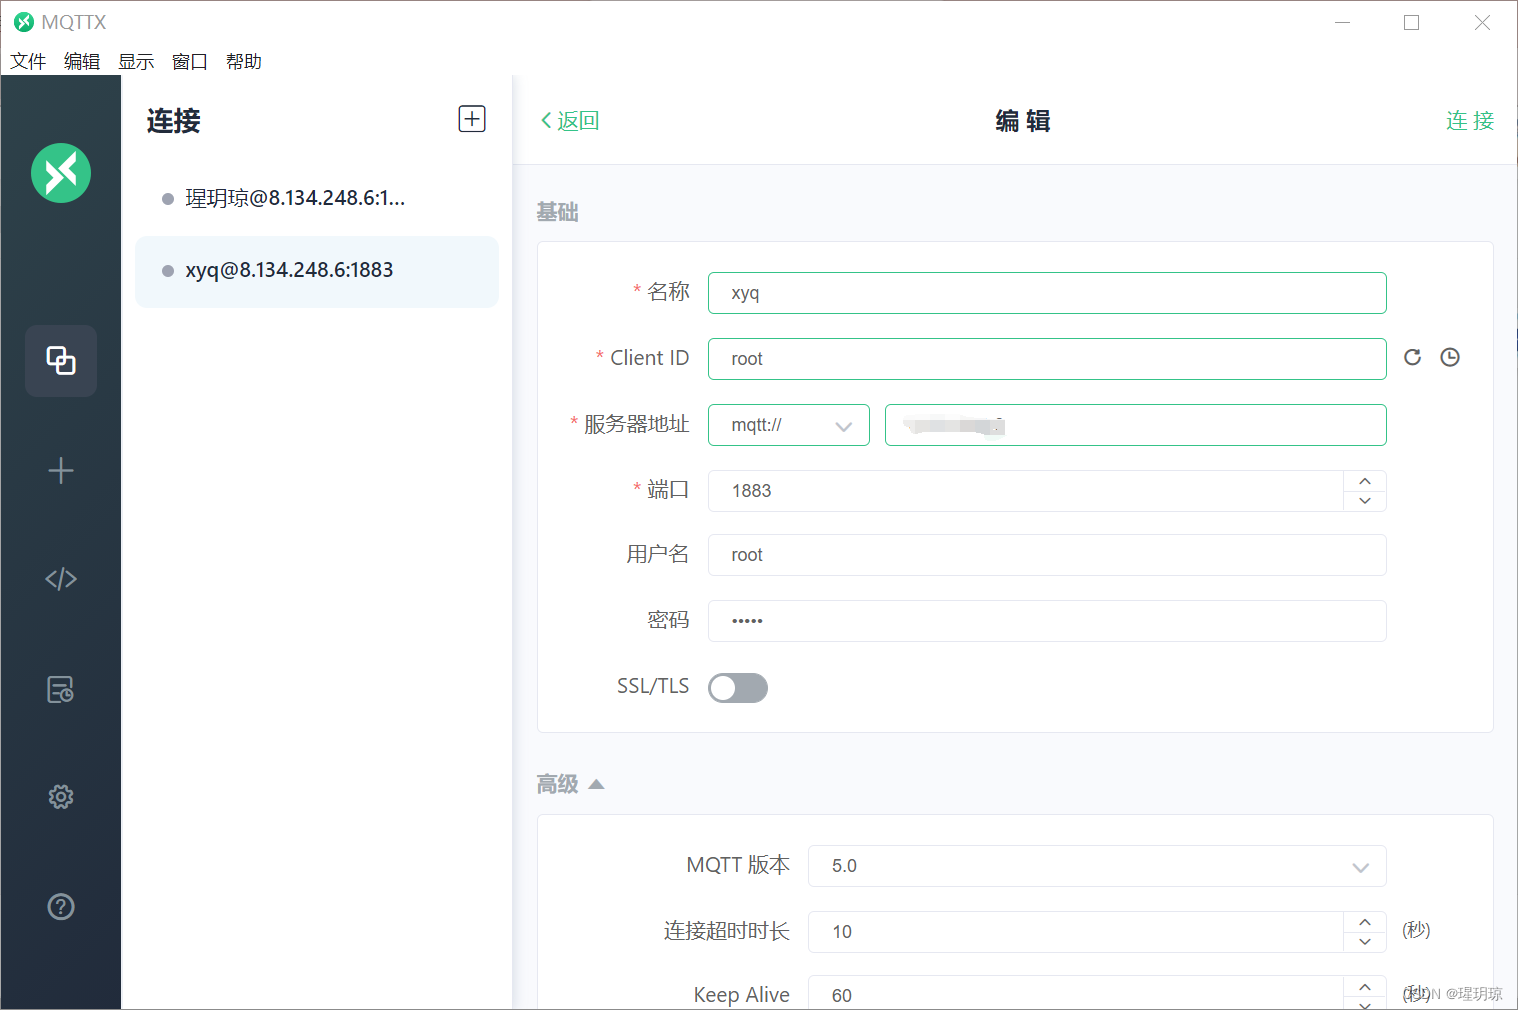This screenshot has height=1010, width=1518.
Task: Select the 瑾玥琼@8.134.248.6 connection
Action: [x=295, y=197]
